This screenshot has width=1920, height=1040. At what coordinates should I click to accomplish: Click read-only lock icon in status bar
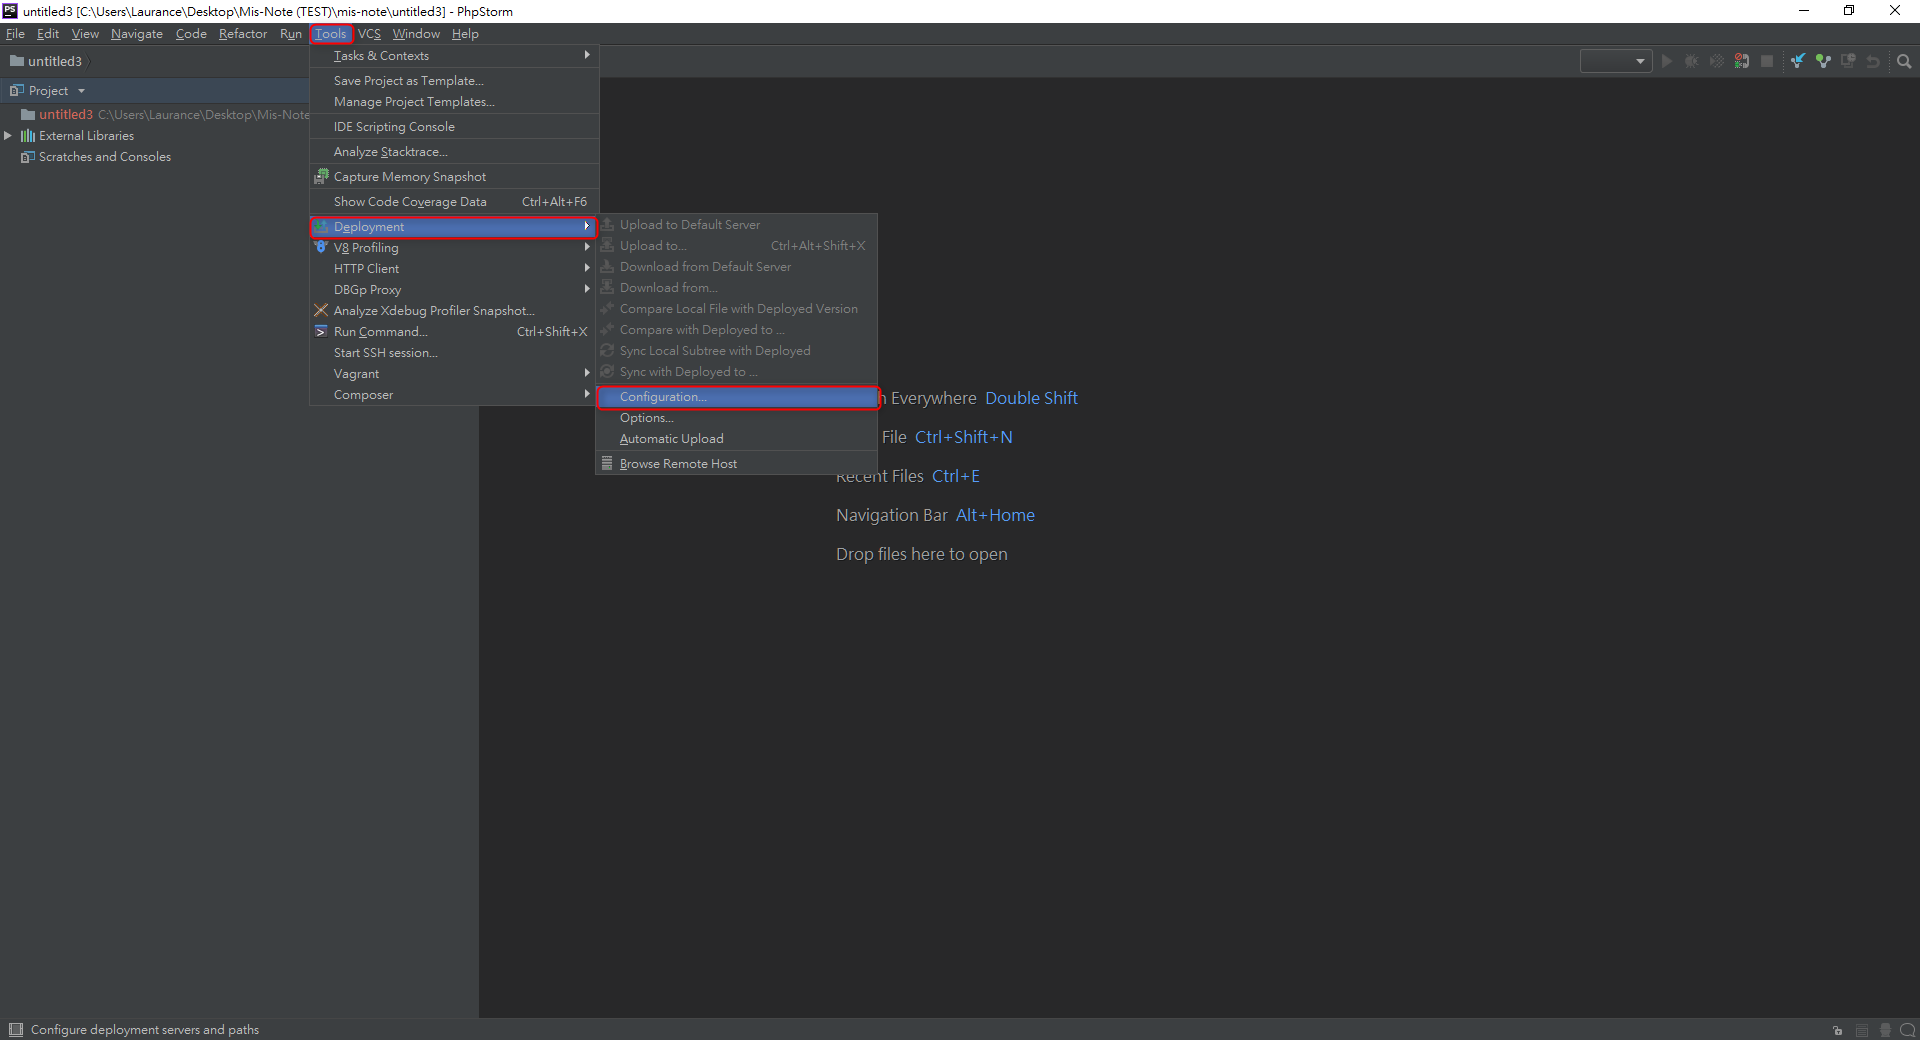pyautogui.click(x=1838, y=1030)
